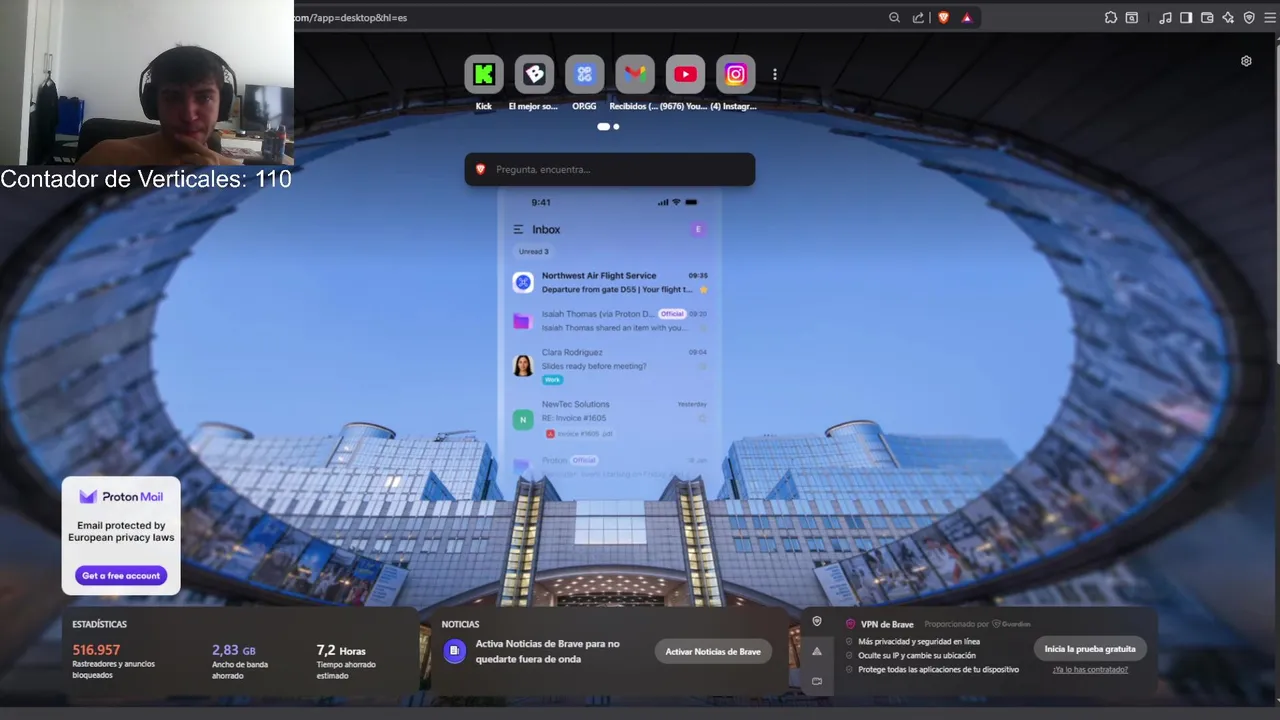Image resolution: width=1280 pixels, height=720 pixels.
Task: Open the Instagram shortcut tile
Action: click(735, 74)
